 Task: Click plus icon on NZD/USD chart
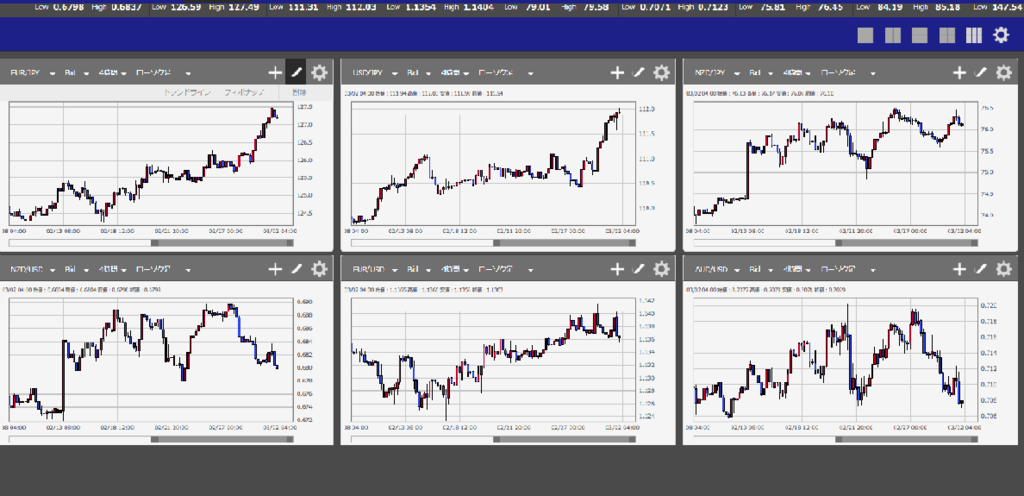275,269
